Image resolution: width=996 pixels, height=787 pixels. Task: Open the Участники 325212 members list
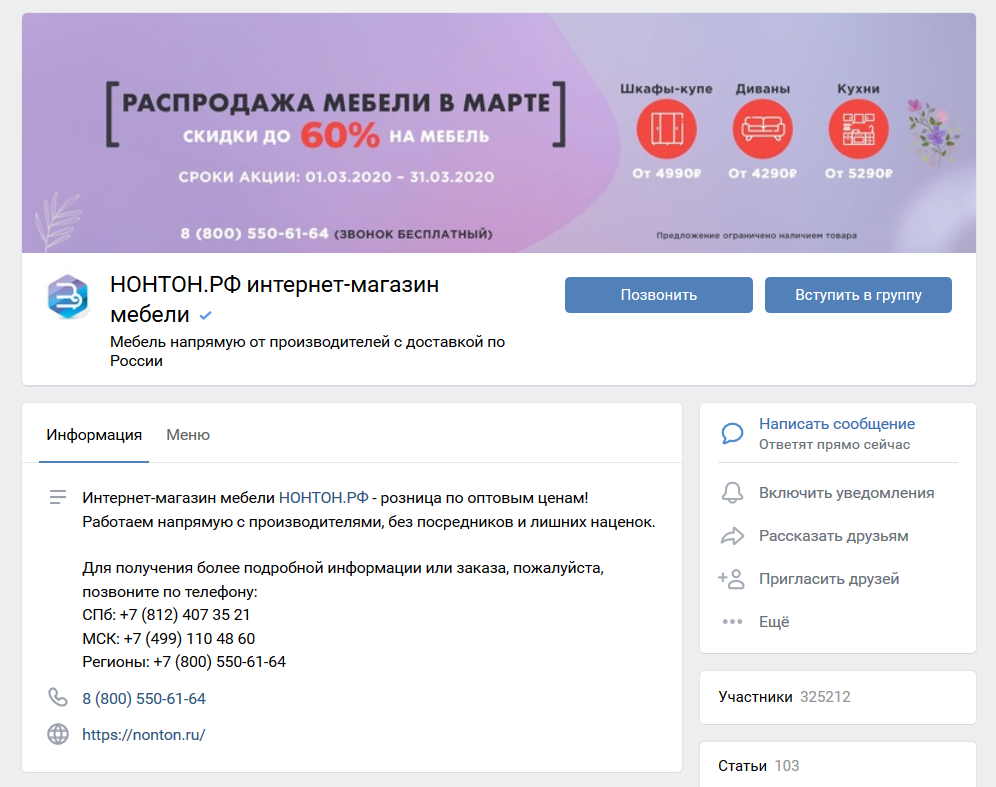(x=838, y=697)
